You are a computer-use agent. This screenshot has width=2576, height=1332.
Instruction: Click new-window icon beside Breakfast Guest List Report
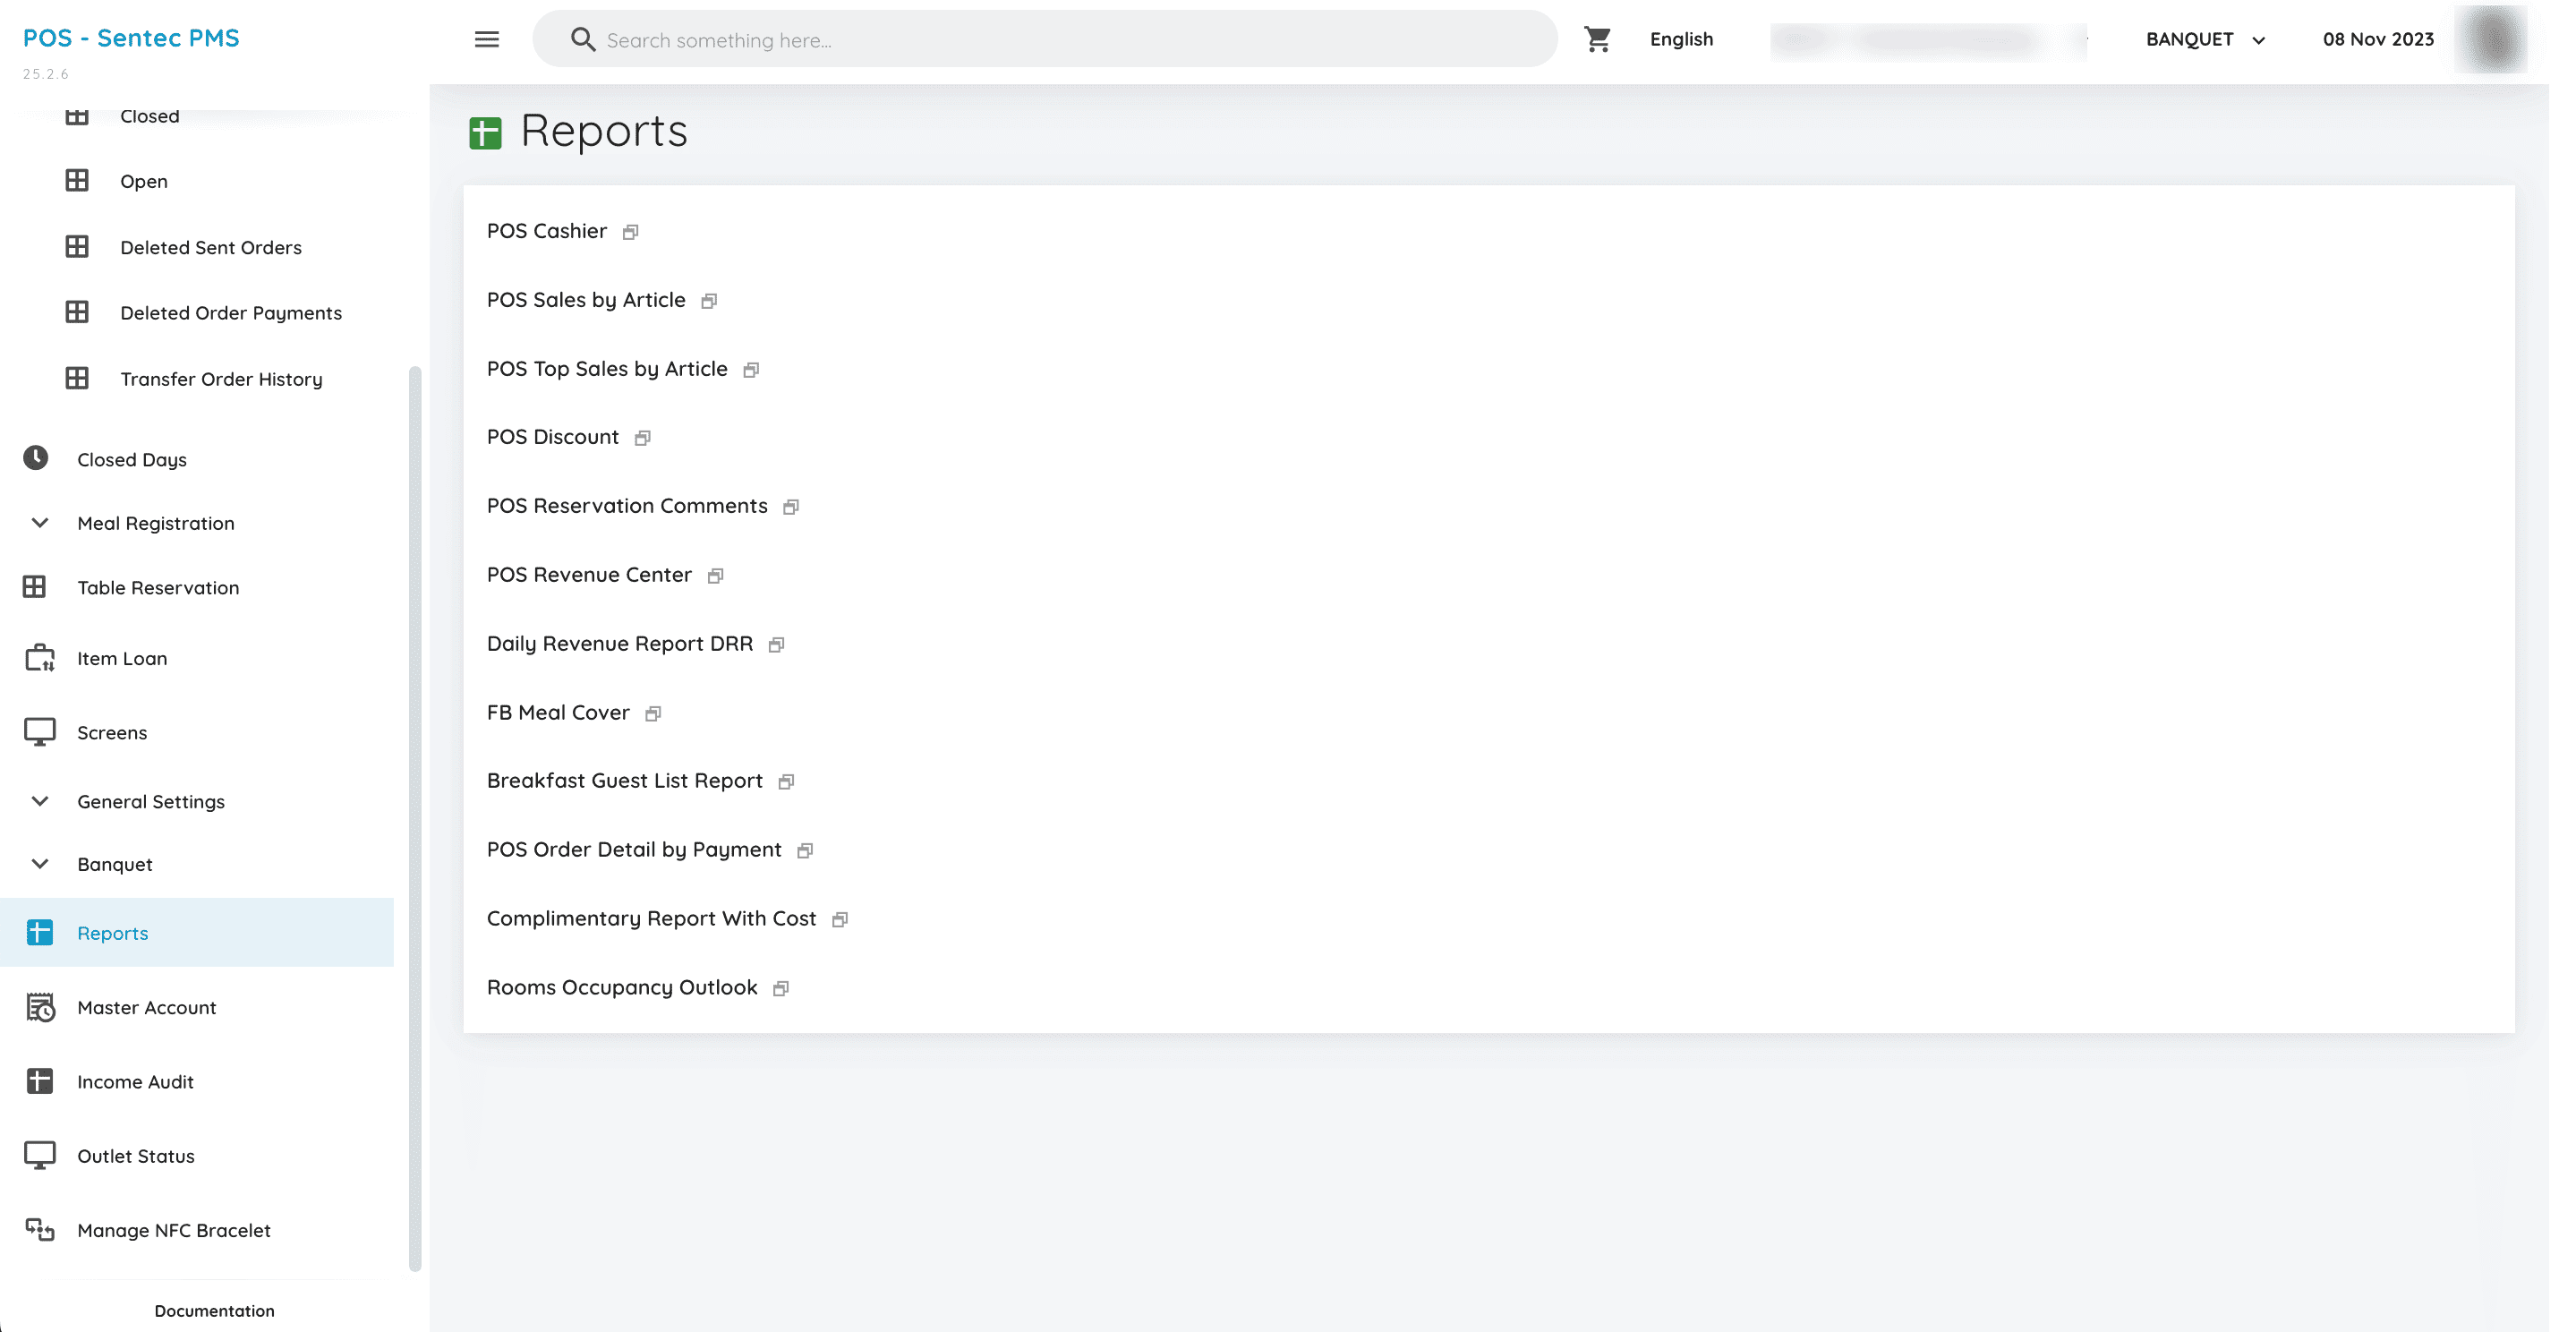tap(786, 782)
